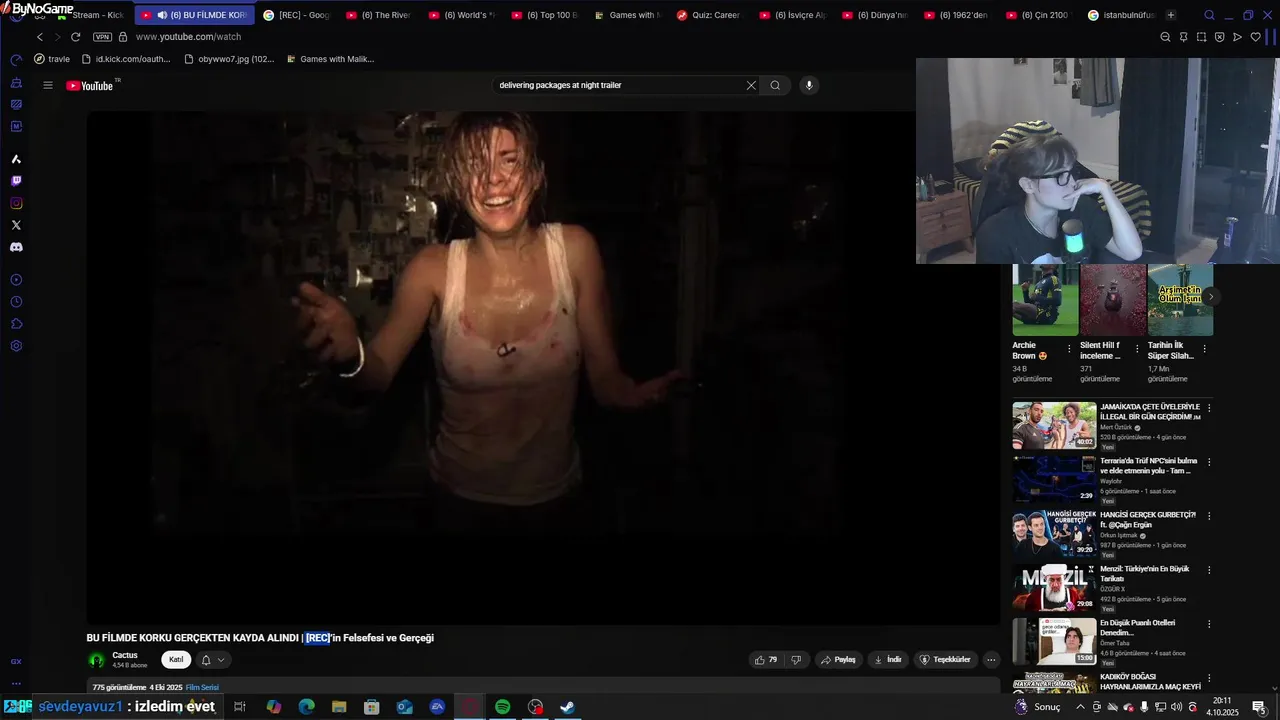Play the Menzil: Türkiye'nin En Büyük Tarikatı video
The width and height of the screenshot is (1280, 720).
[x=1054, y=587]
